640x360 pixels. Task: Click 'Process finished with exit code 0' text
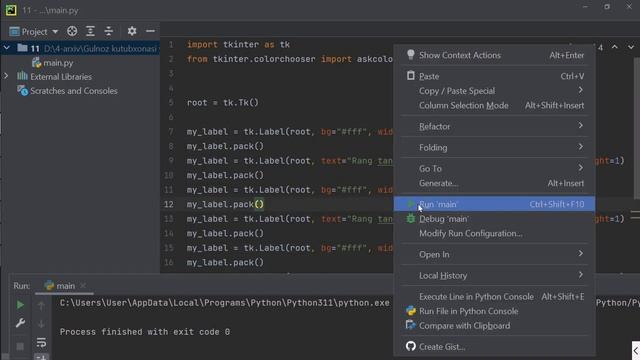(x=145, y=332)
